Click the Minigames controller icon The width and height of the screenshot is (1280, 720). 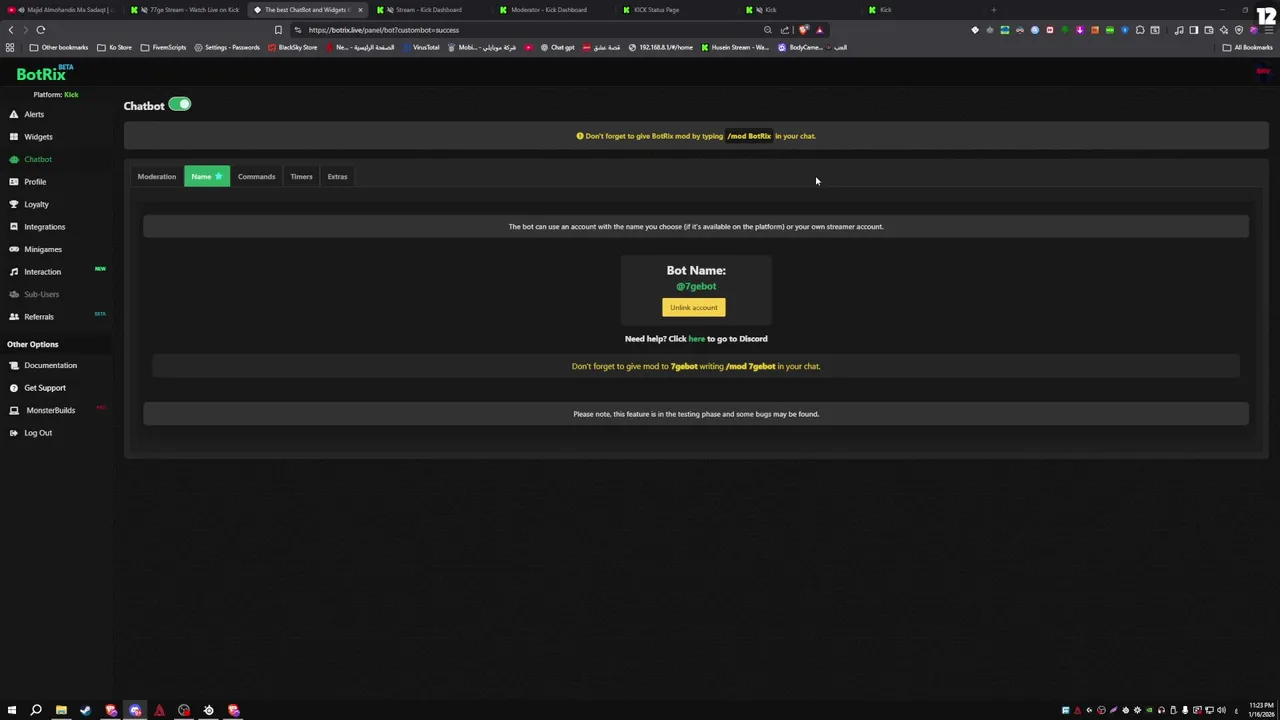coord(13,249)
